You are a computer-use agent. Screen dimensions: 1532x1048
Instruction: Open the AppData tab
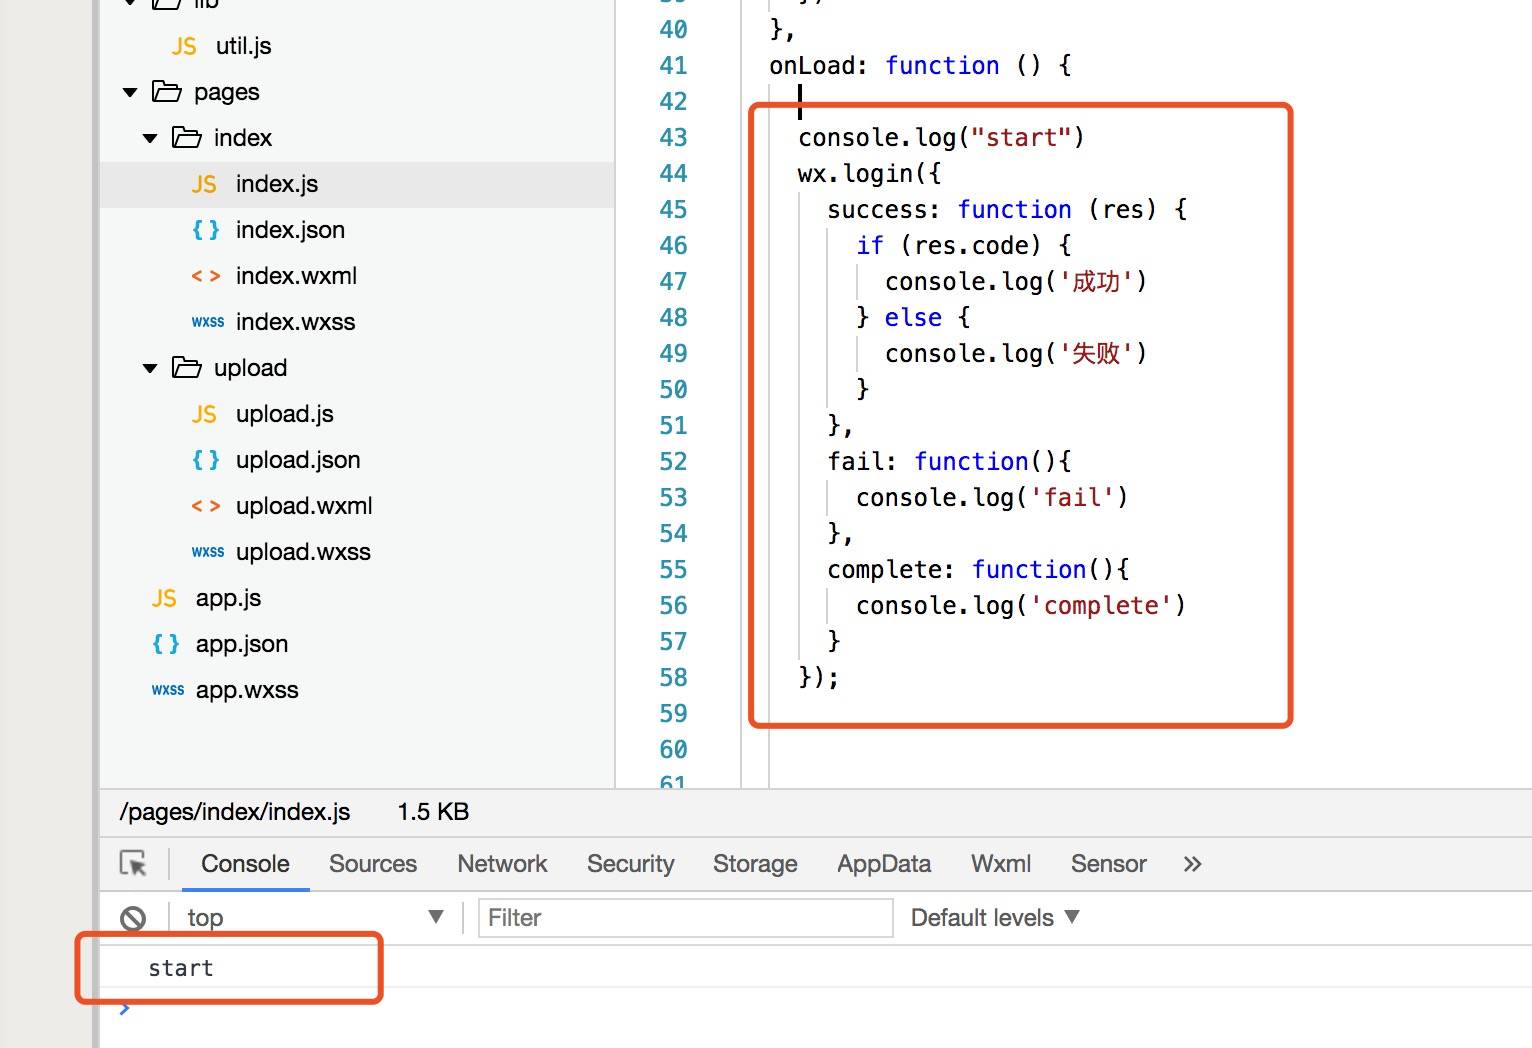pyautogui.click(x=883, y=864)
